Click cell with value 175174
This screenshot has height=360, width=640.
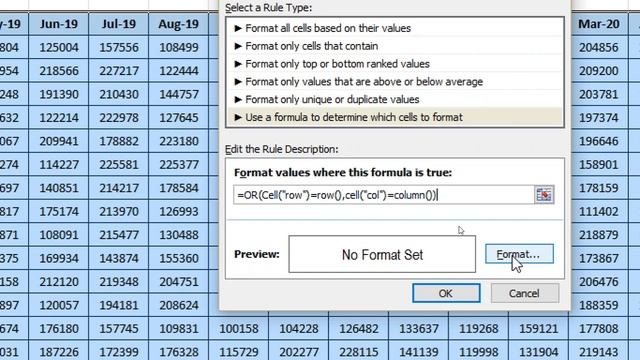pos(59,212)
